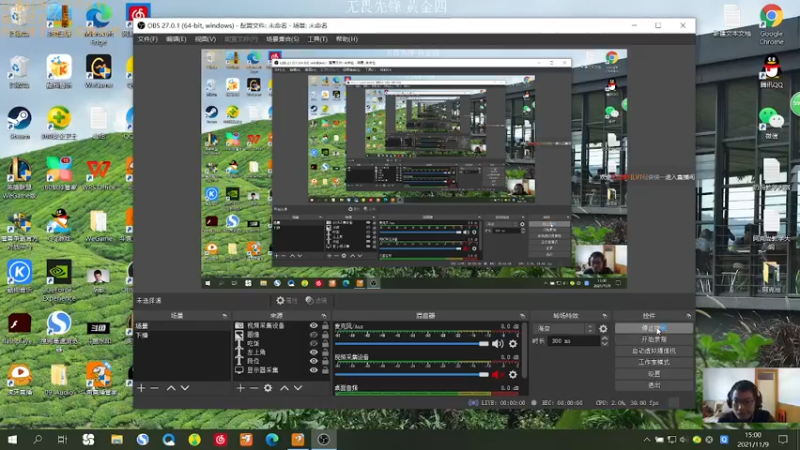Open Steam from the desktop

pos(19,123)
